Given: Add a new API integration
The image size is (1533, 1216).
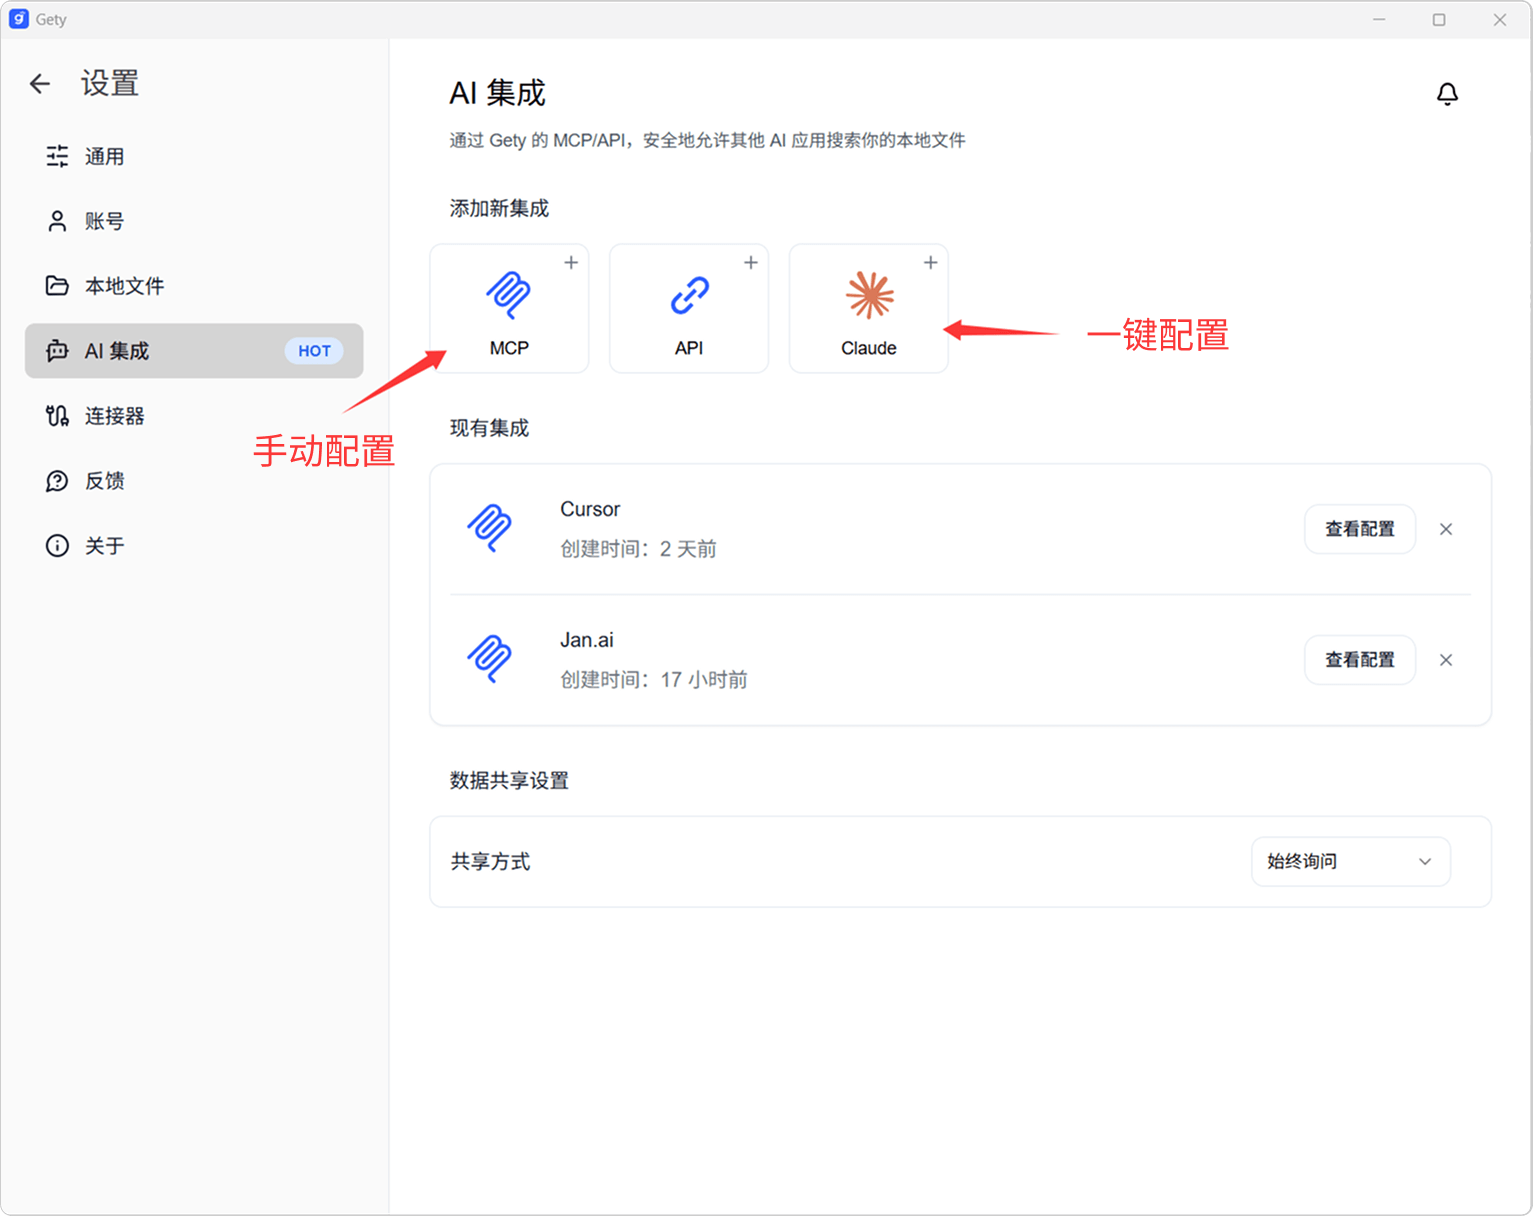Looking at the screenshot, I should tap(688, 308).
